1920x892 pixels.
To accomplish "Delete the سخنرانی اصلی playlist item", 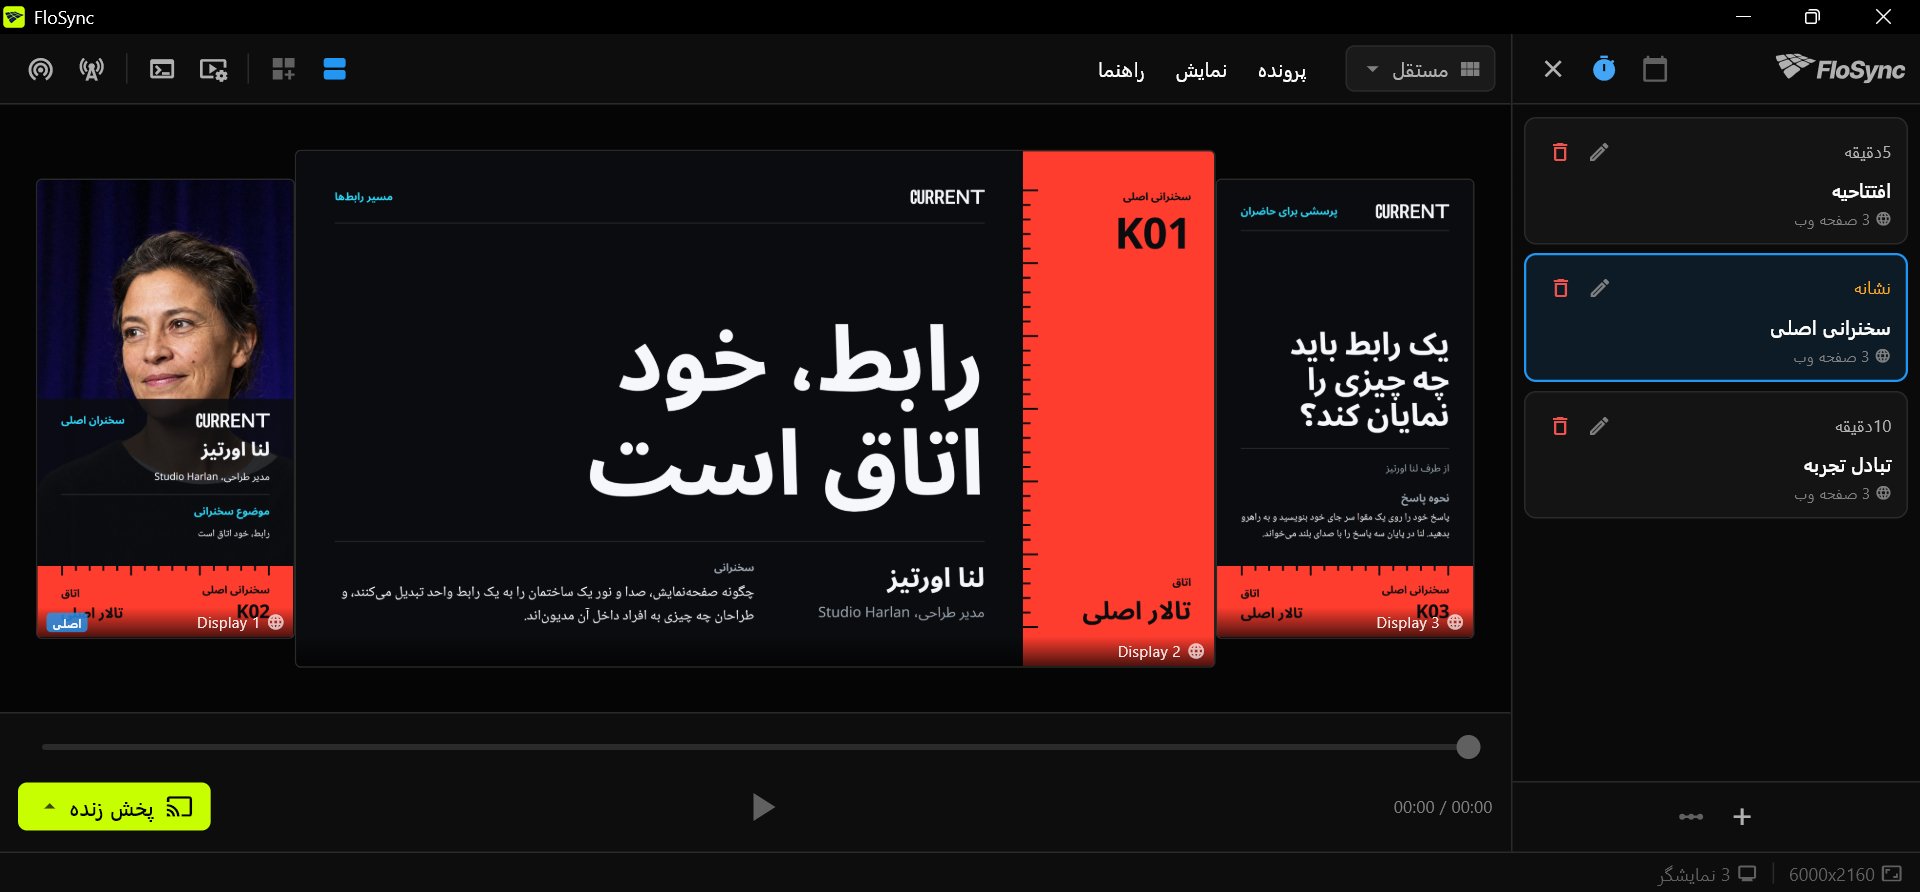I will pyautogui.click(x=1560, y=288).
